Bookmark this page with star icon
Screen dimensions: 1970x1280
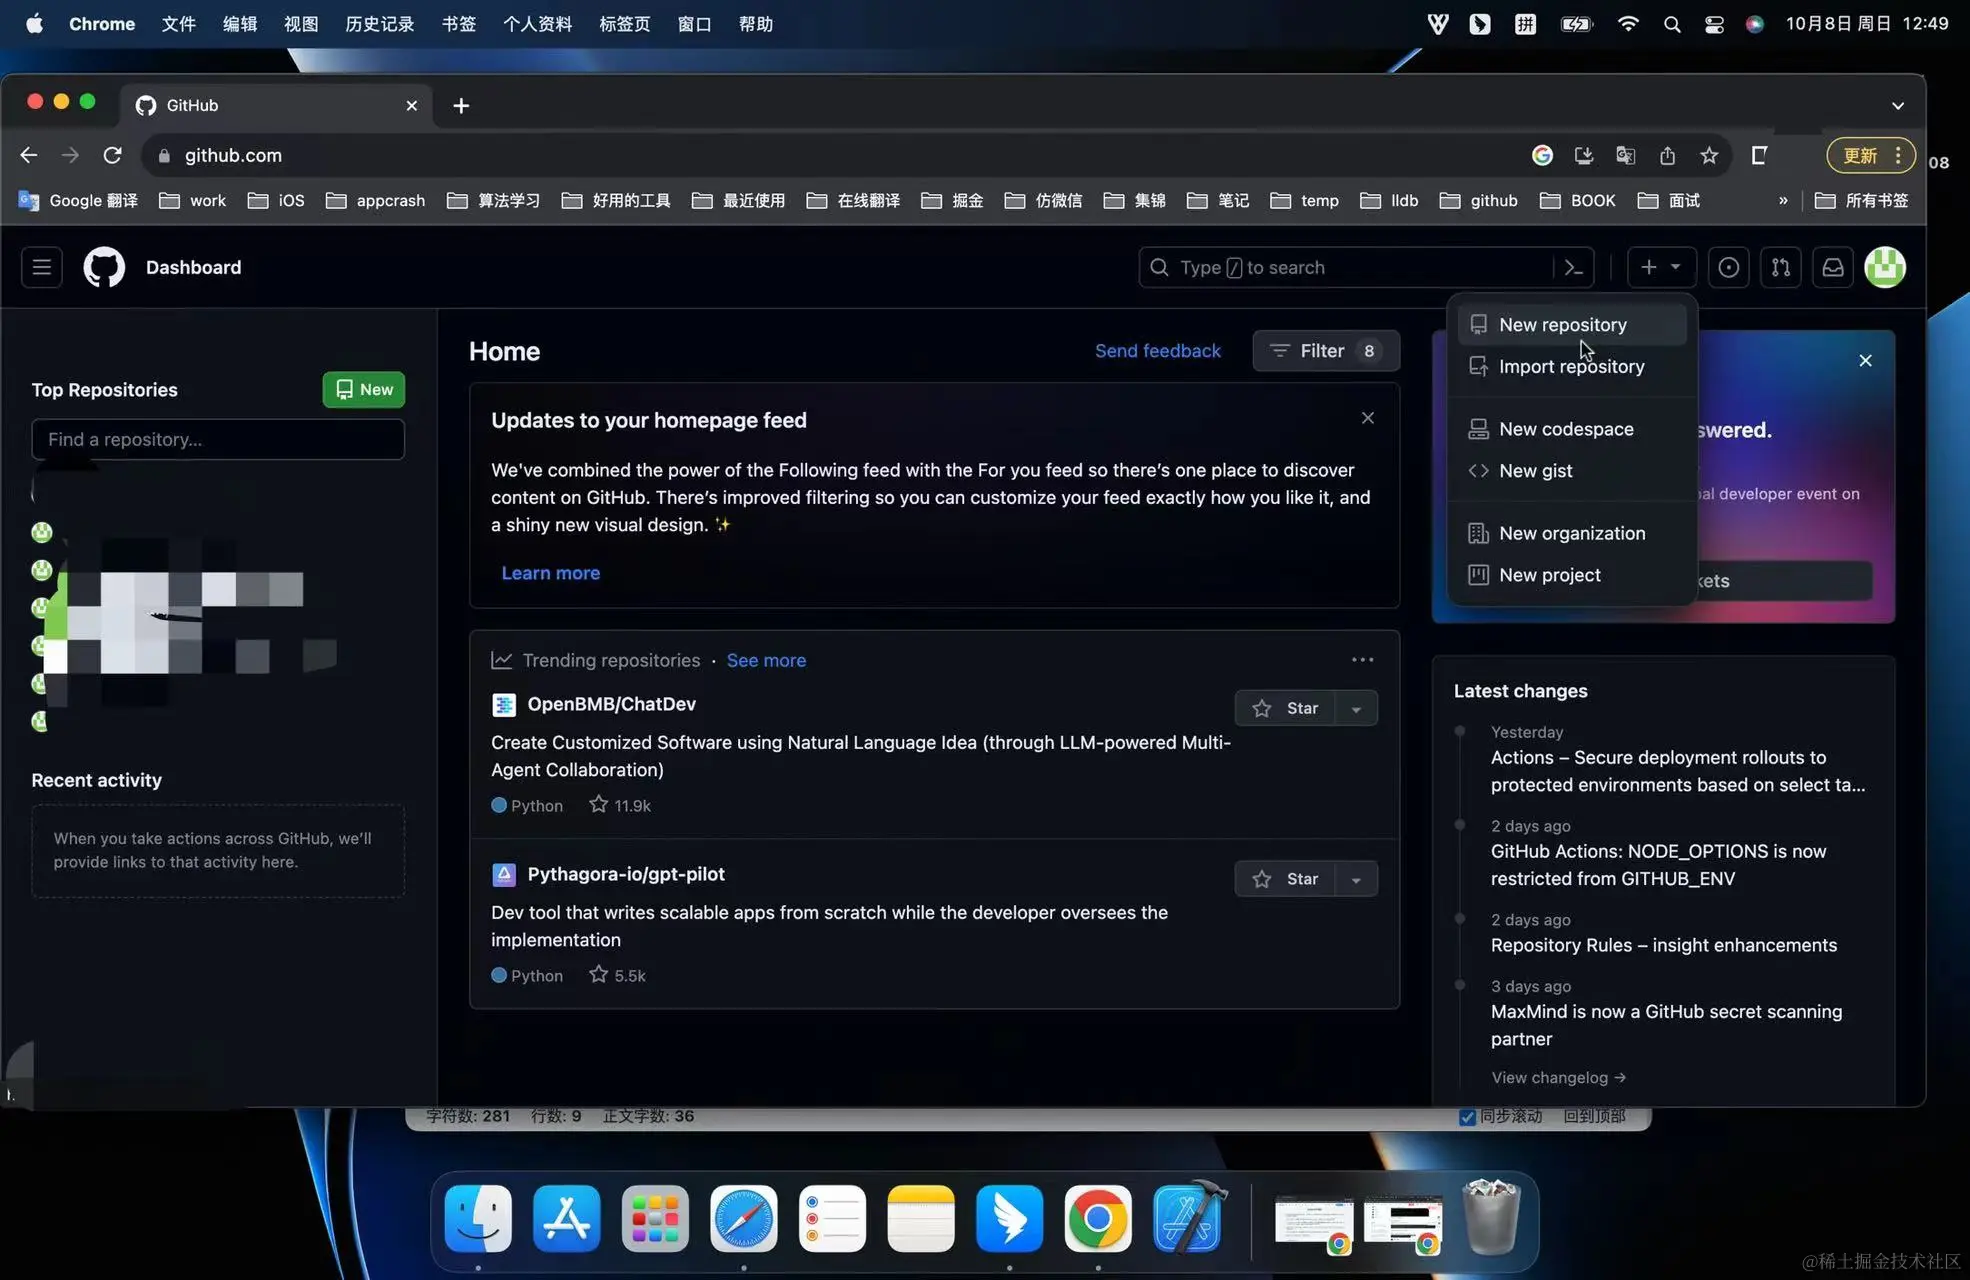tap(1709, 155)
